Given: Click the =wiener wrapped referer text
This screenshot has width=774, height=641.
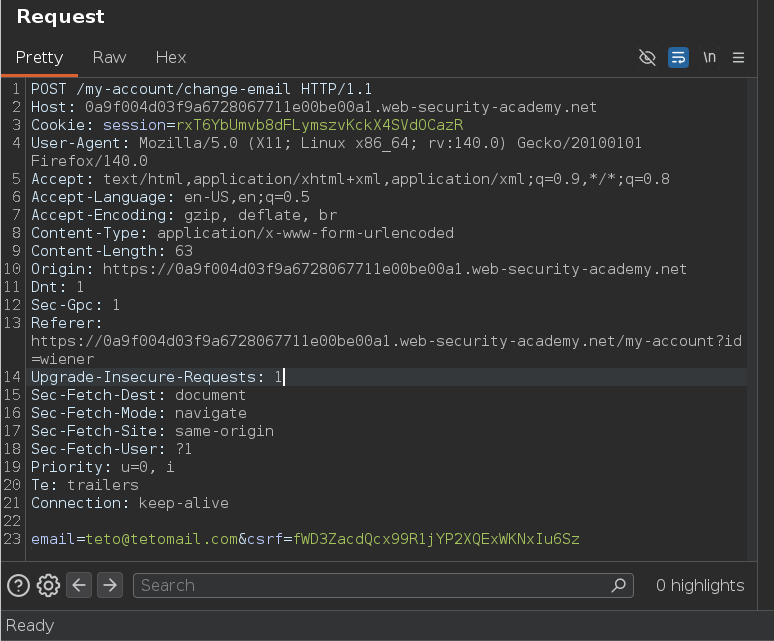Looking at the screenshot, I should (63, 359).
